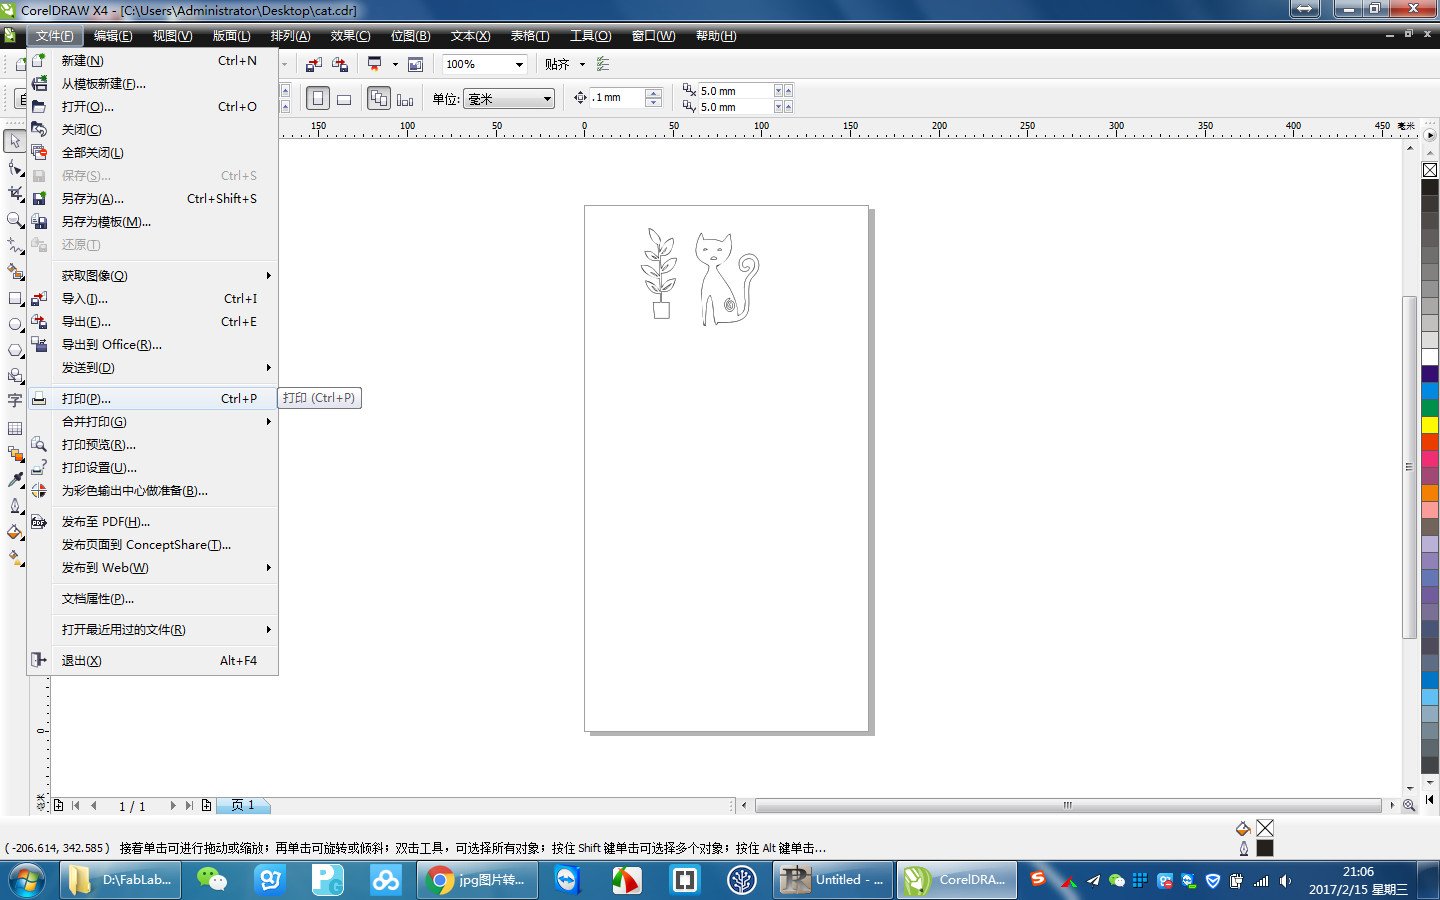Open the 效果(C) menu
Screen dimensions: 1440x900
(x=350, y=36)
